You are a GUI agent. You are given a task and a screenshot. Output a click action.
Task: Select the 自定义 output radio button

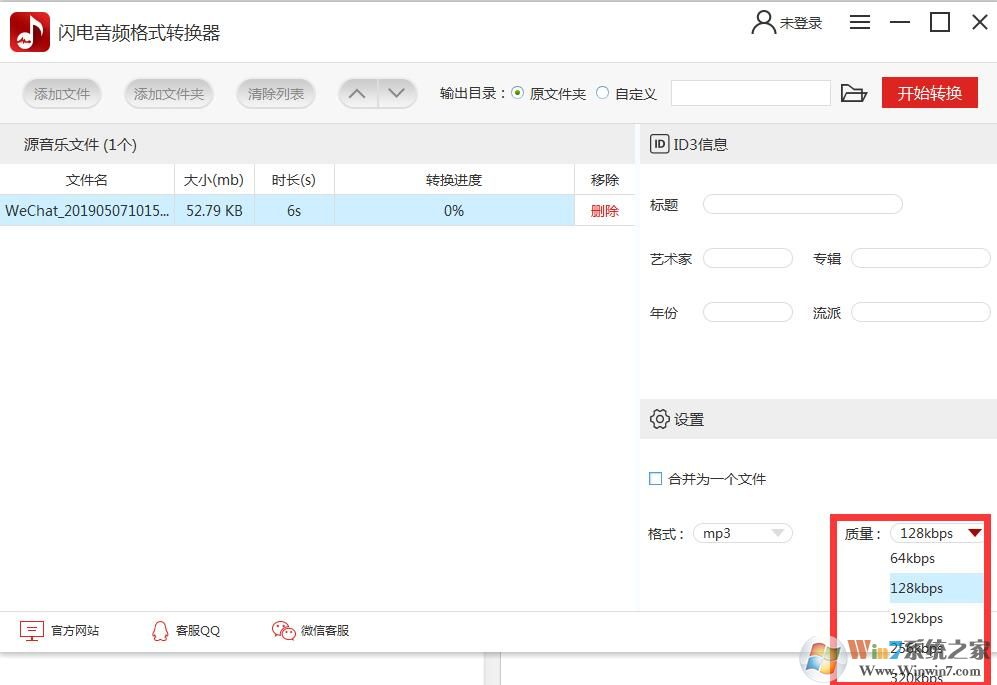click(601, 93)
